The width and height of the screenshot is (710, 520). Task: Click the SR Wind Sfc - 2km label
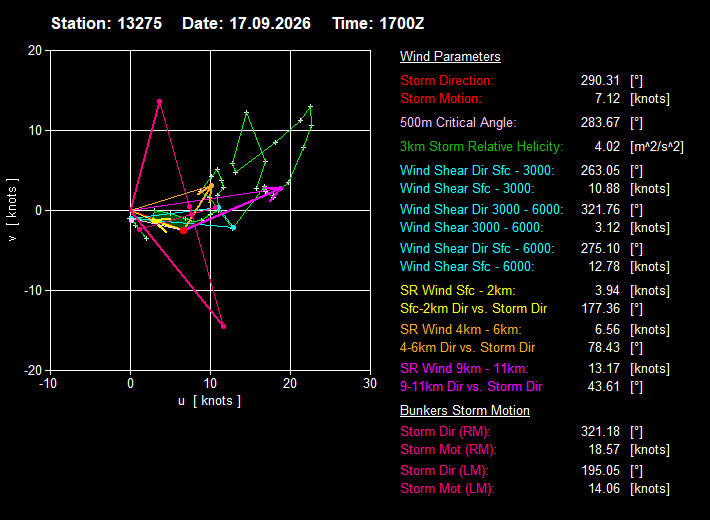[457, 291]
